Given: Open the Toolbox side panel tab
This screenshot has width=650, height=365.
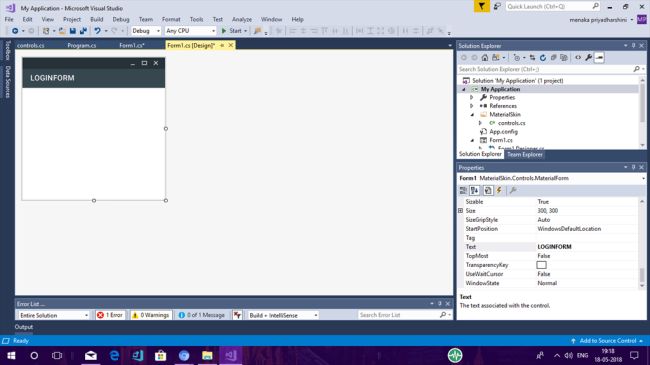Looking at the screenshot, I should (7, 50).
